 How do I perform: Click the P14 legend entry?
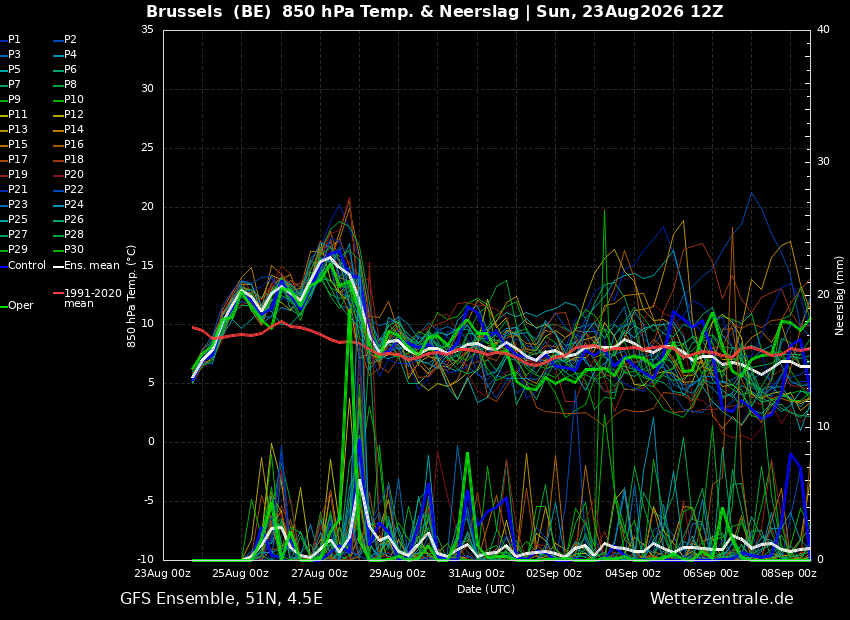(x=68, y=130)
